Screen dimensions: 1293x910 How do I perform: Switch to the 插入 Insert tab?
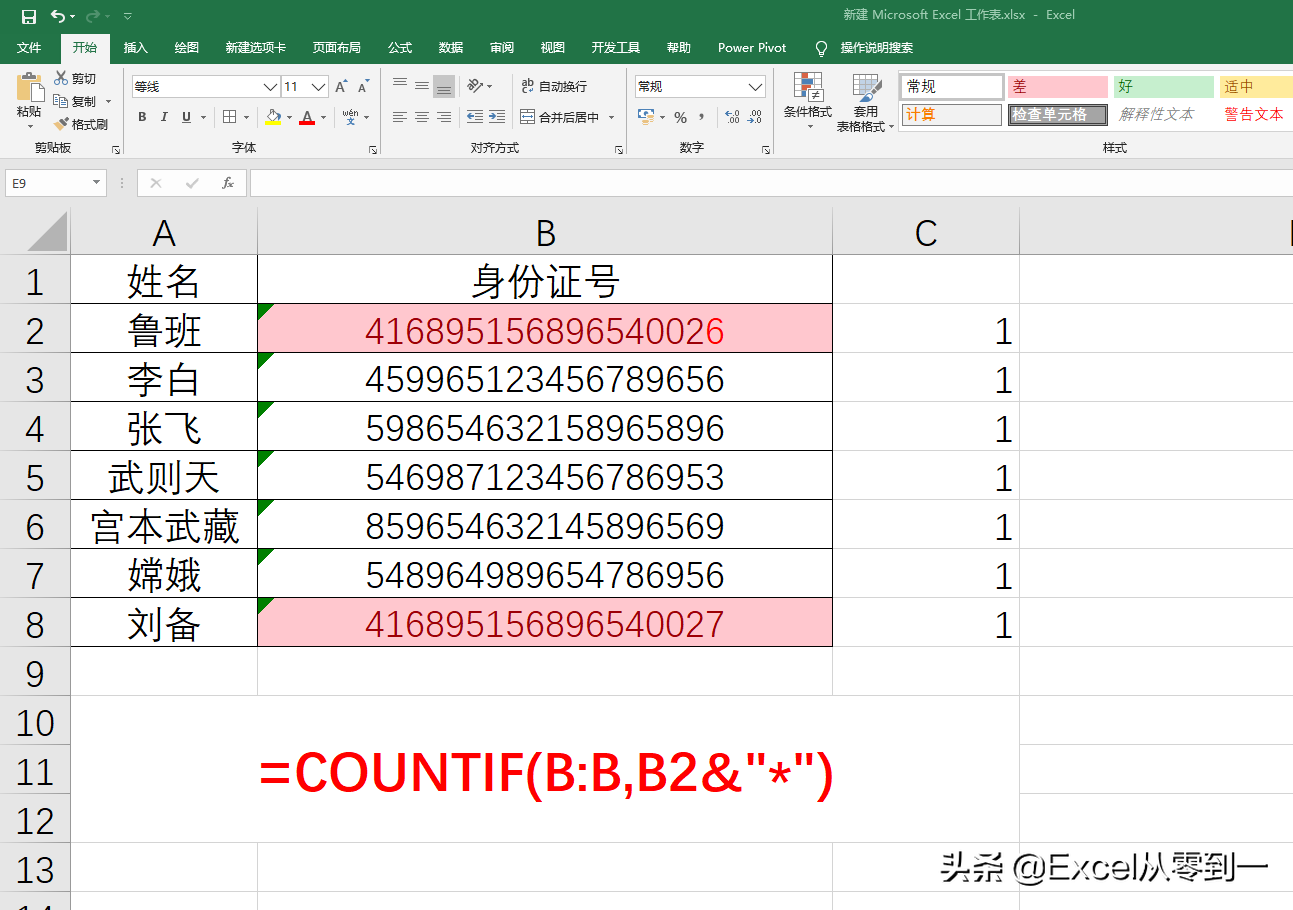[x=135, y=47]
